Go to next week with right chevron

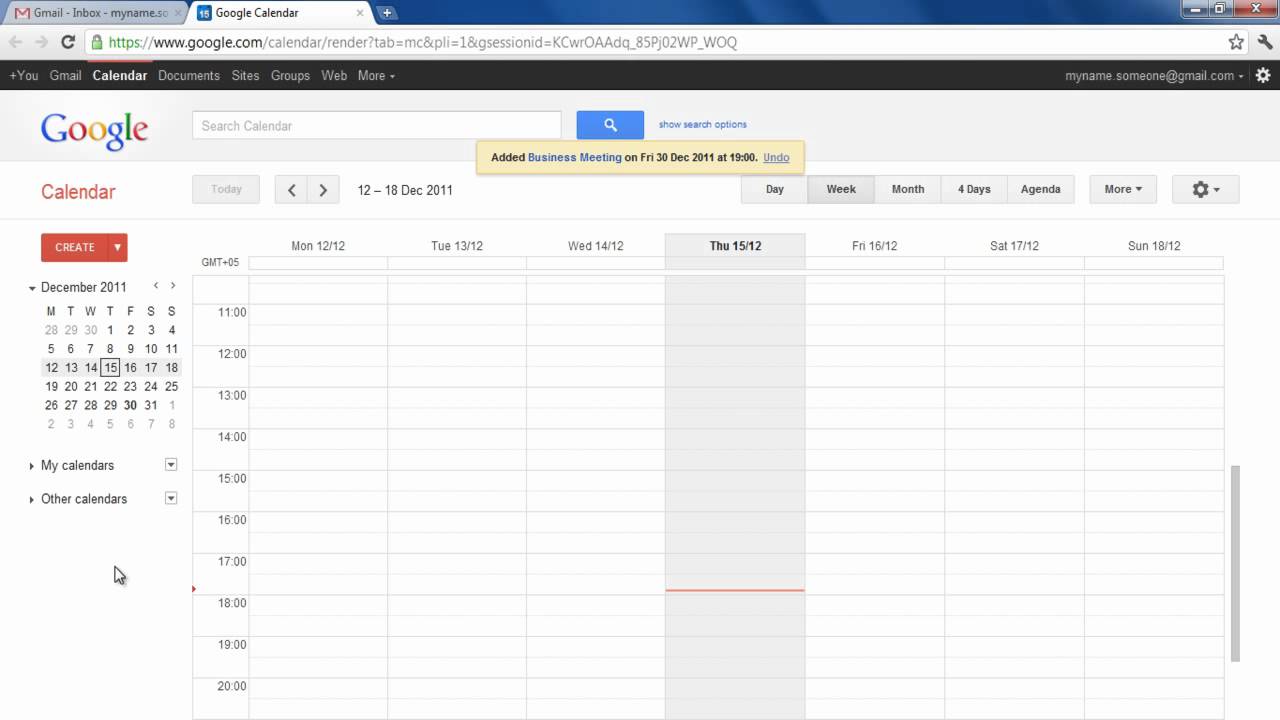click(x=323, y=189)
